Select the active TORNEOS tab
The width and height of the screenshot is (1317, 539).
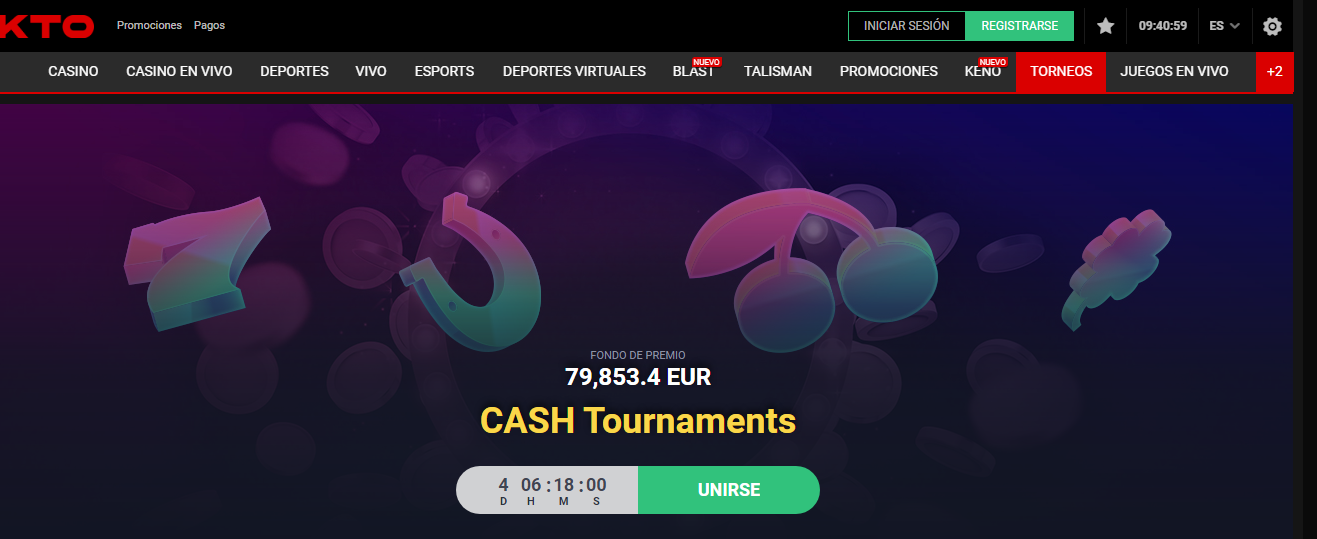point(1061,72)
